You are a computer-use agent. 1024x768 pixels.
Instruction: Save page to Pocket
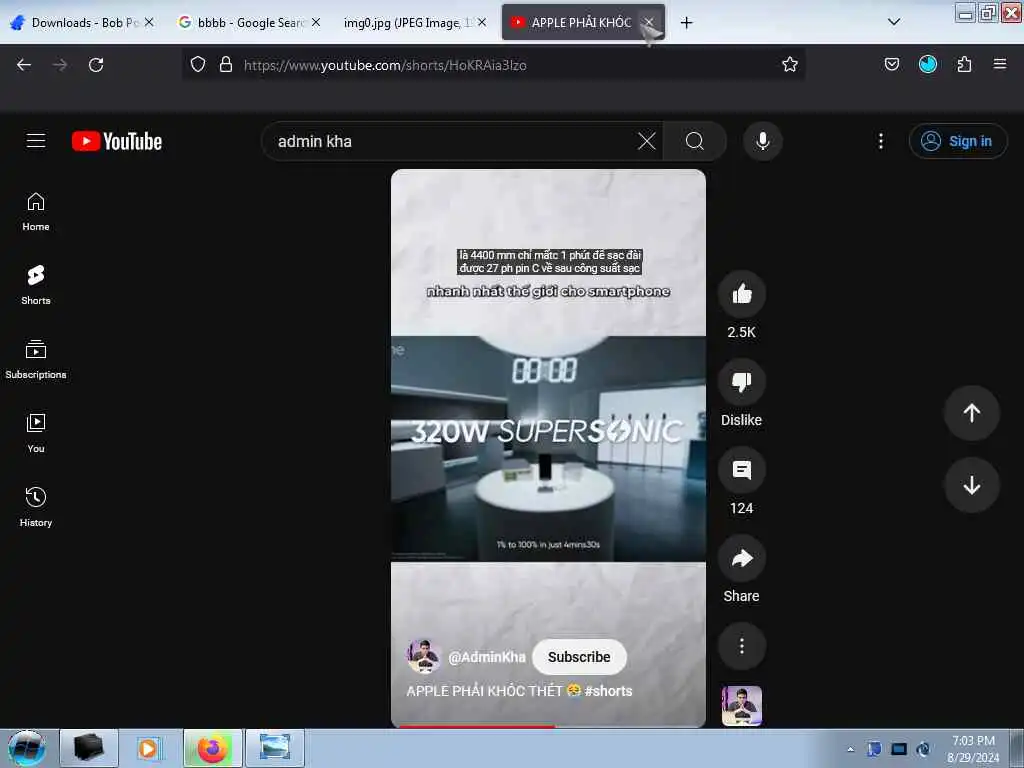pyautogui.click(x=891, y=64)
